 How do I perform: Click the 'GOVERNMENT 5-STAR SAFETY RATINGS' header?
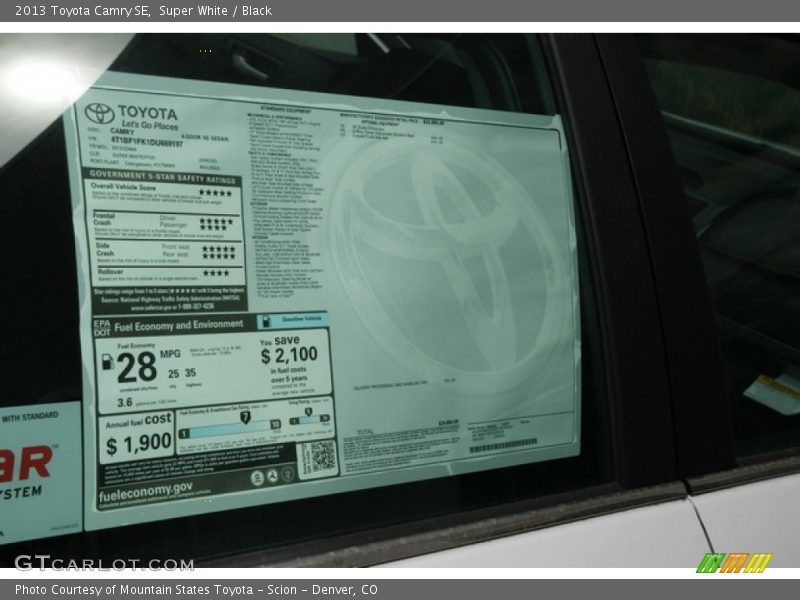[163, 177]
